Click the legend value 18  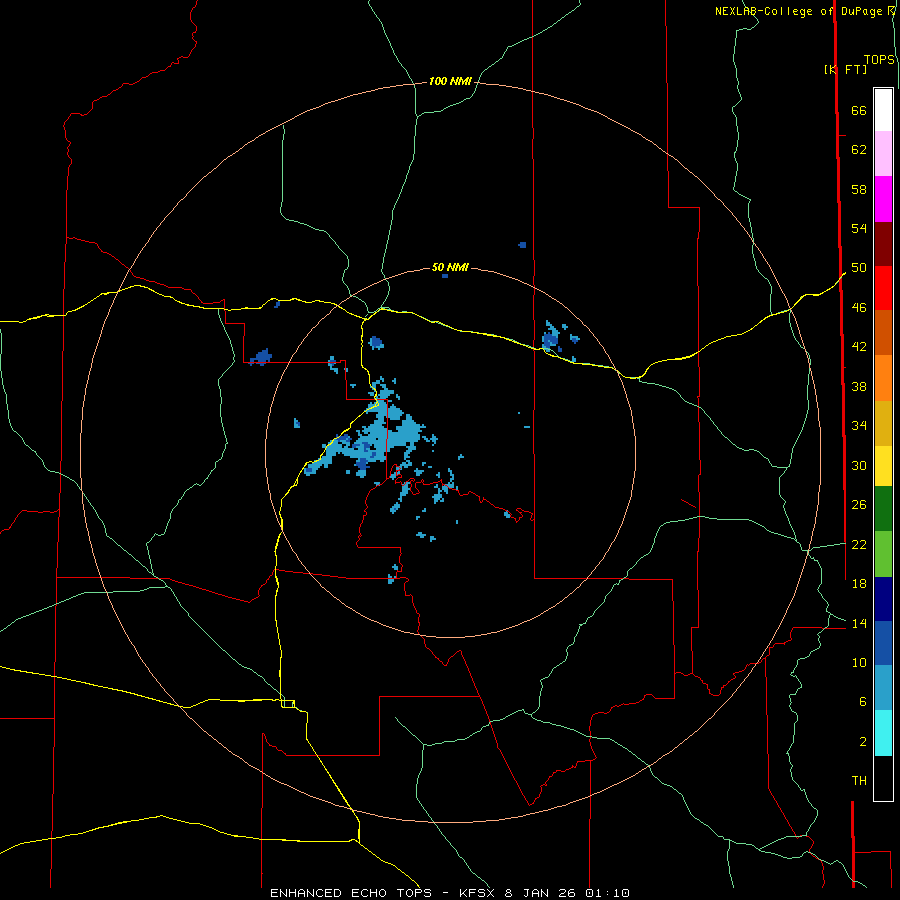(859, 584)
